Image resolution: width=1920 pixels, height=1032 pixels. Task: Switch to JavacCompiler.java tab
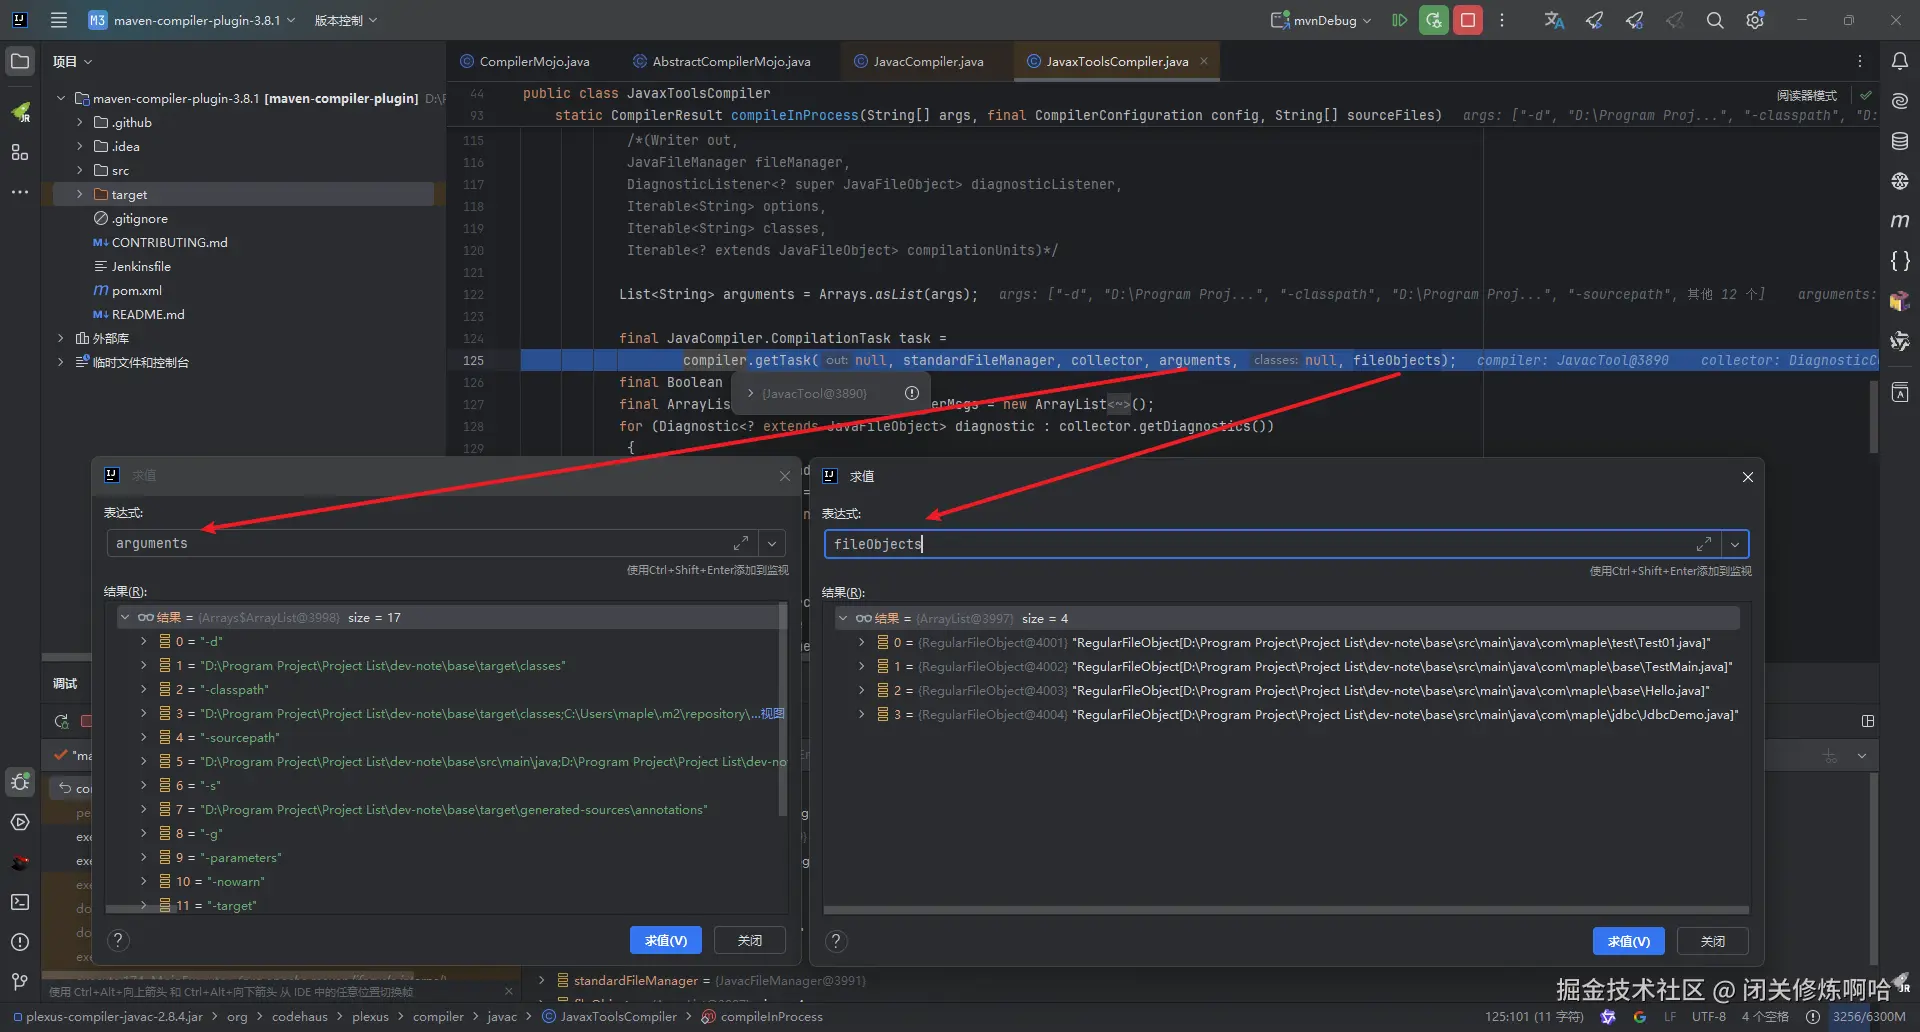coord(919,61)
